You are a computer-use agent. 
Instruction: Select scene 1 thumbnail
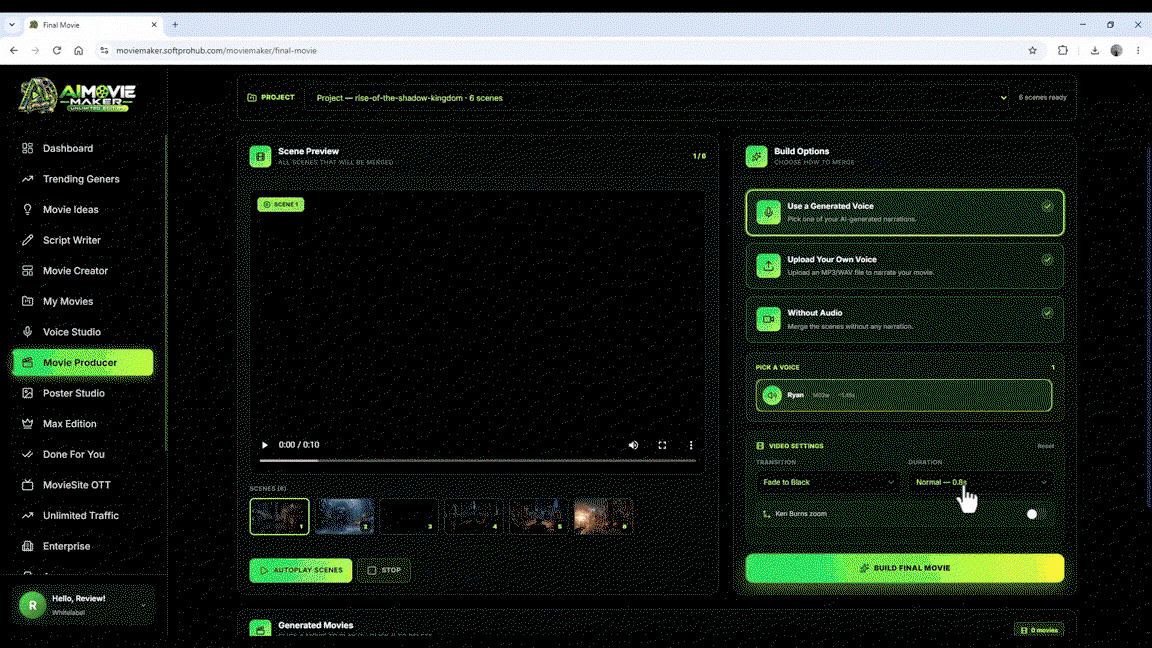pos(279,516)
